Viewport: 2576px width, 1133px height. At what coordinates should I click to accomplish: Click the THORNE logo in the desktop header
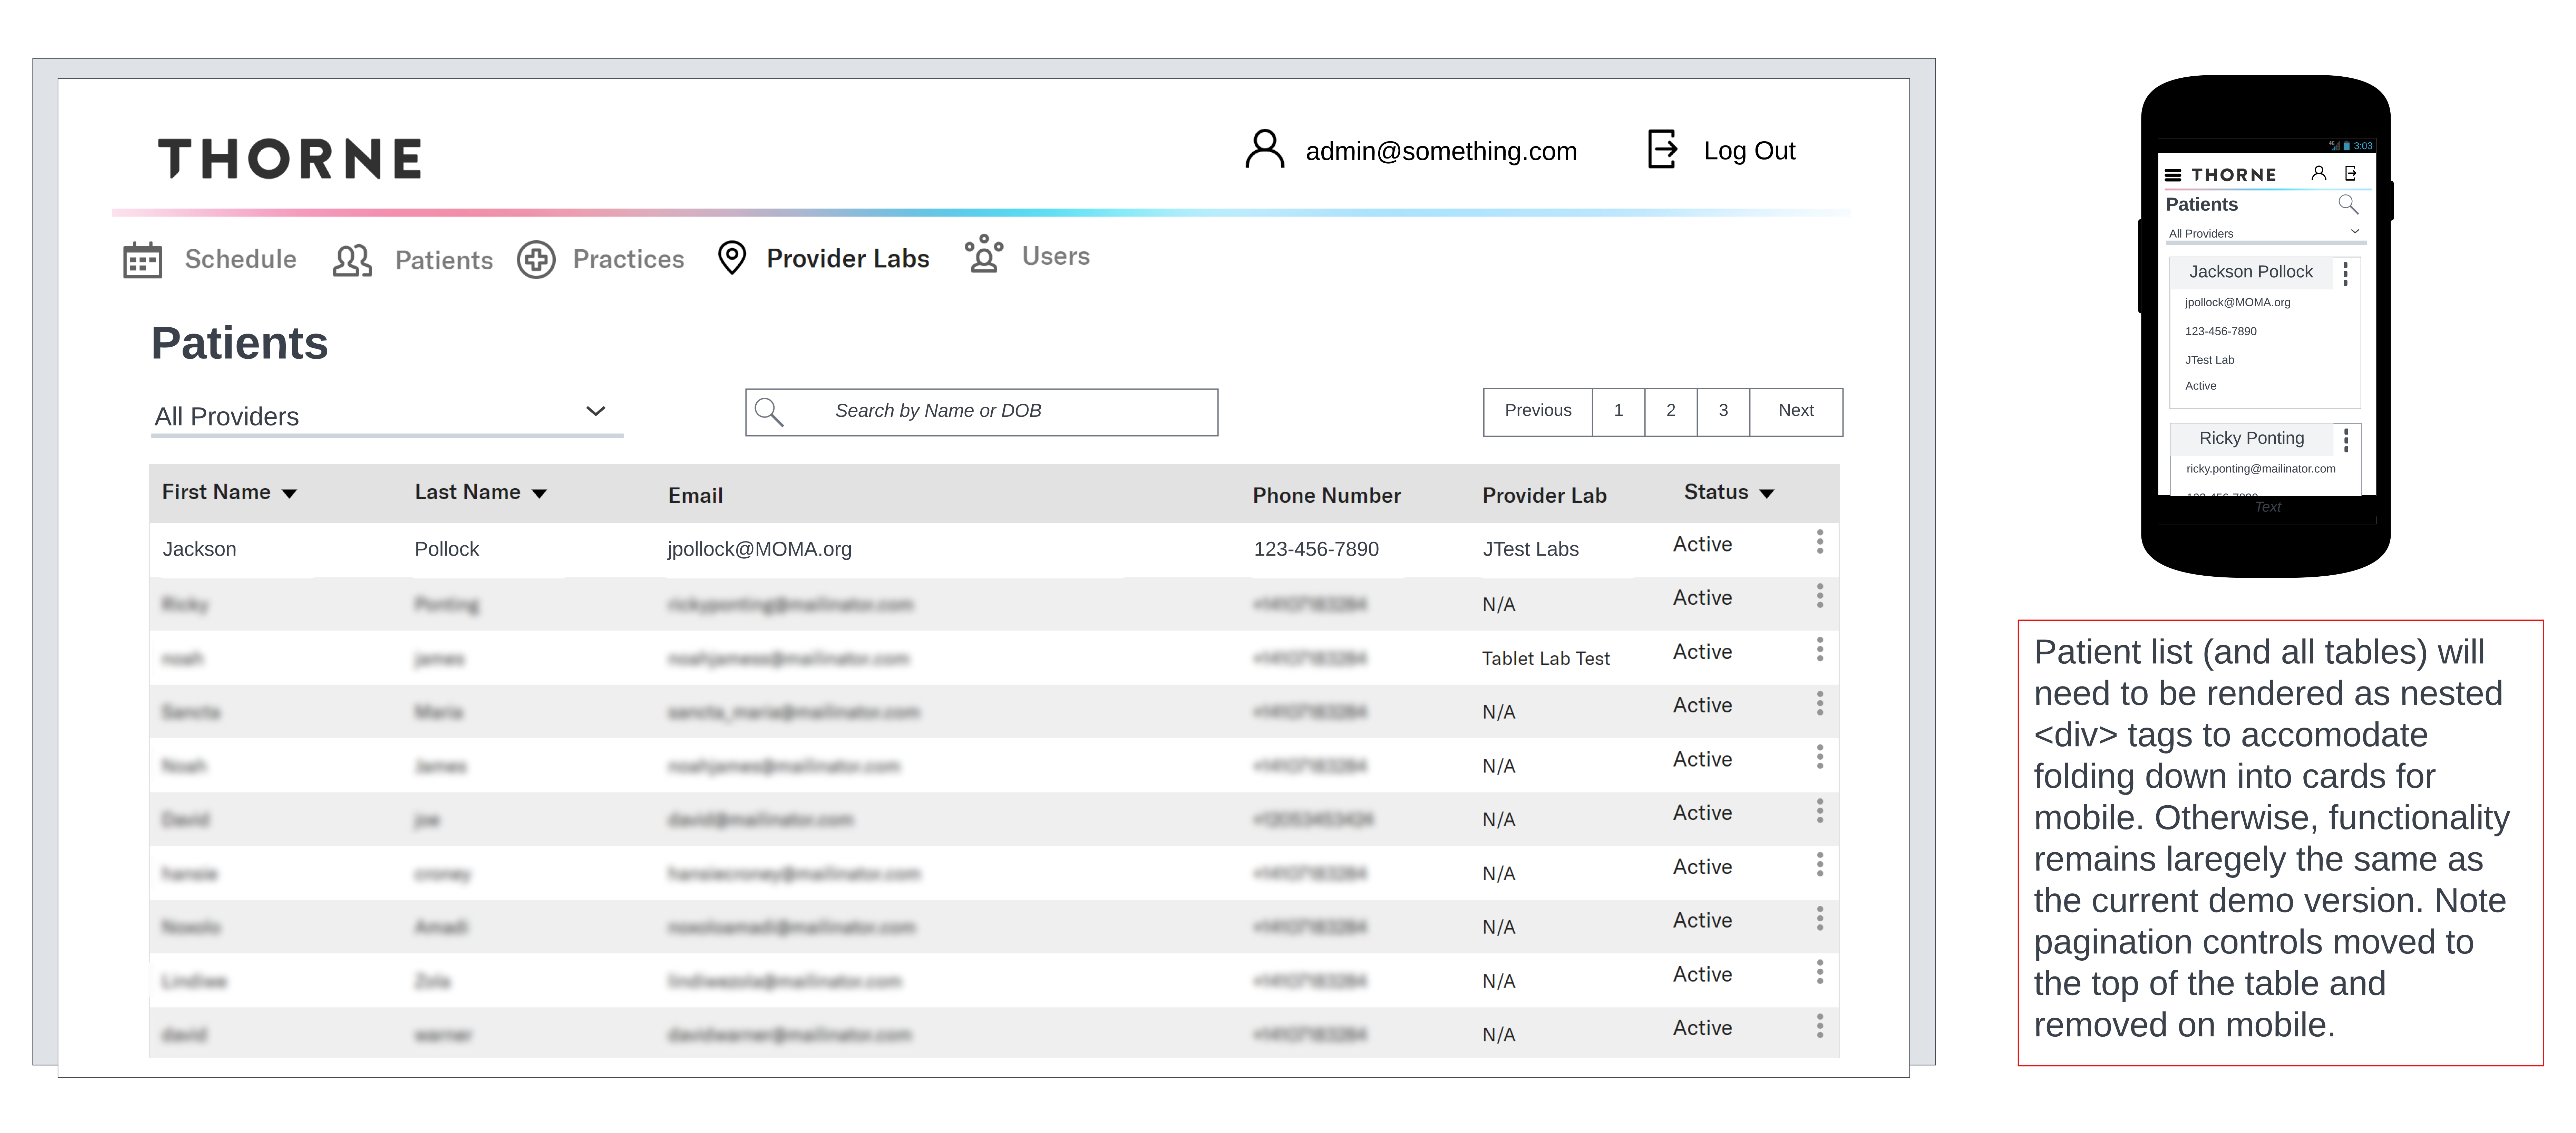(x=290, y=159)
